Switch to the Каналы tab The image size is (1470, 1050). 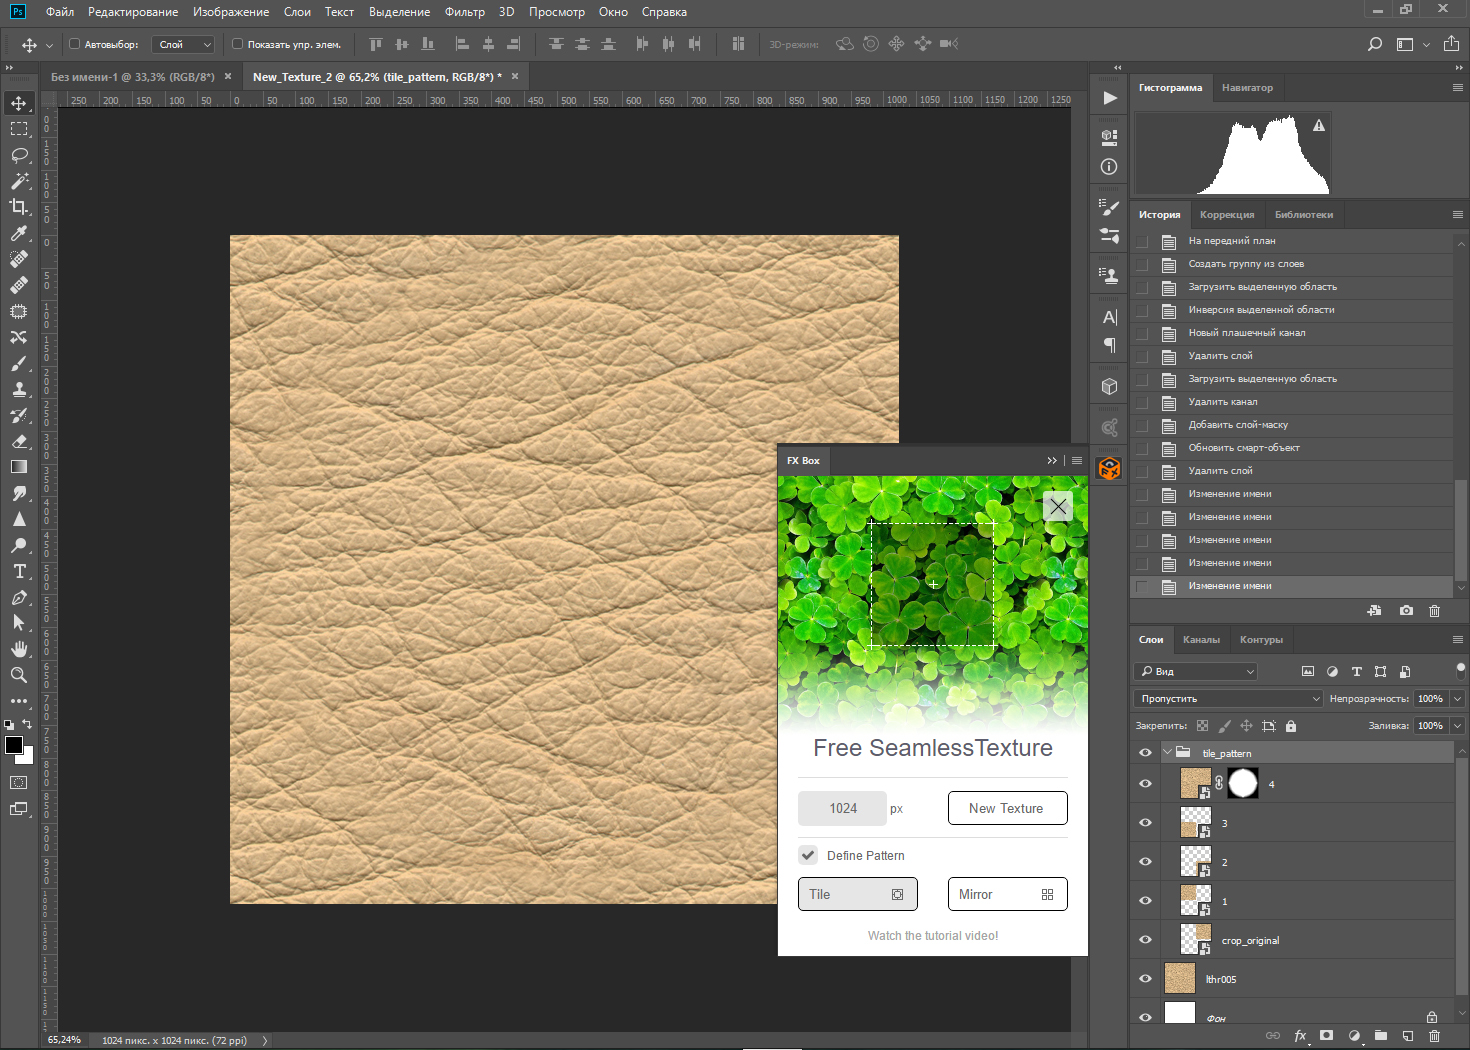(1201, 640)
